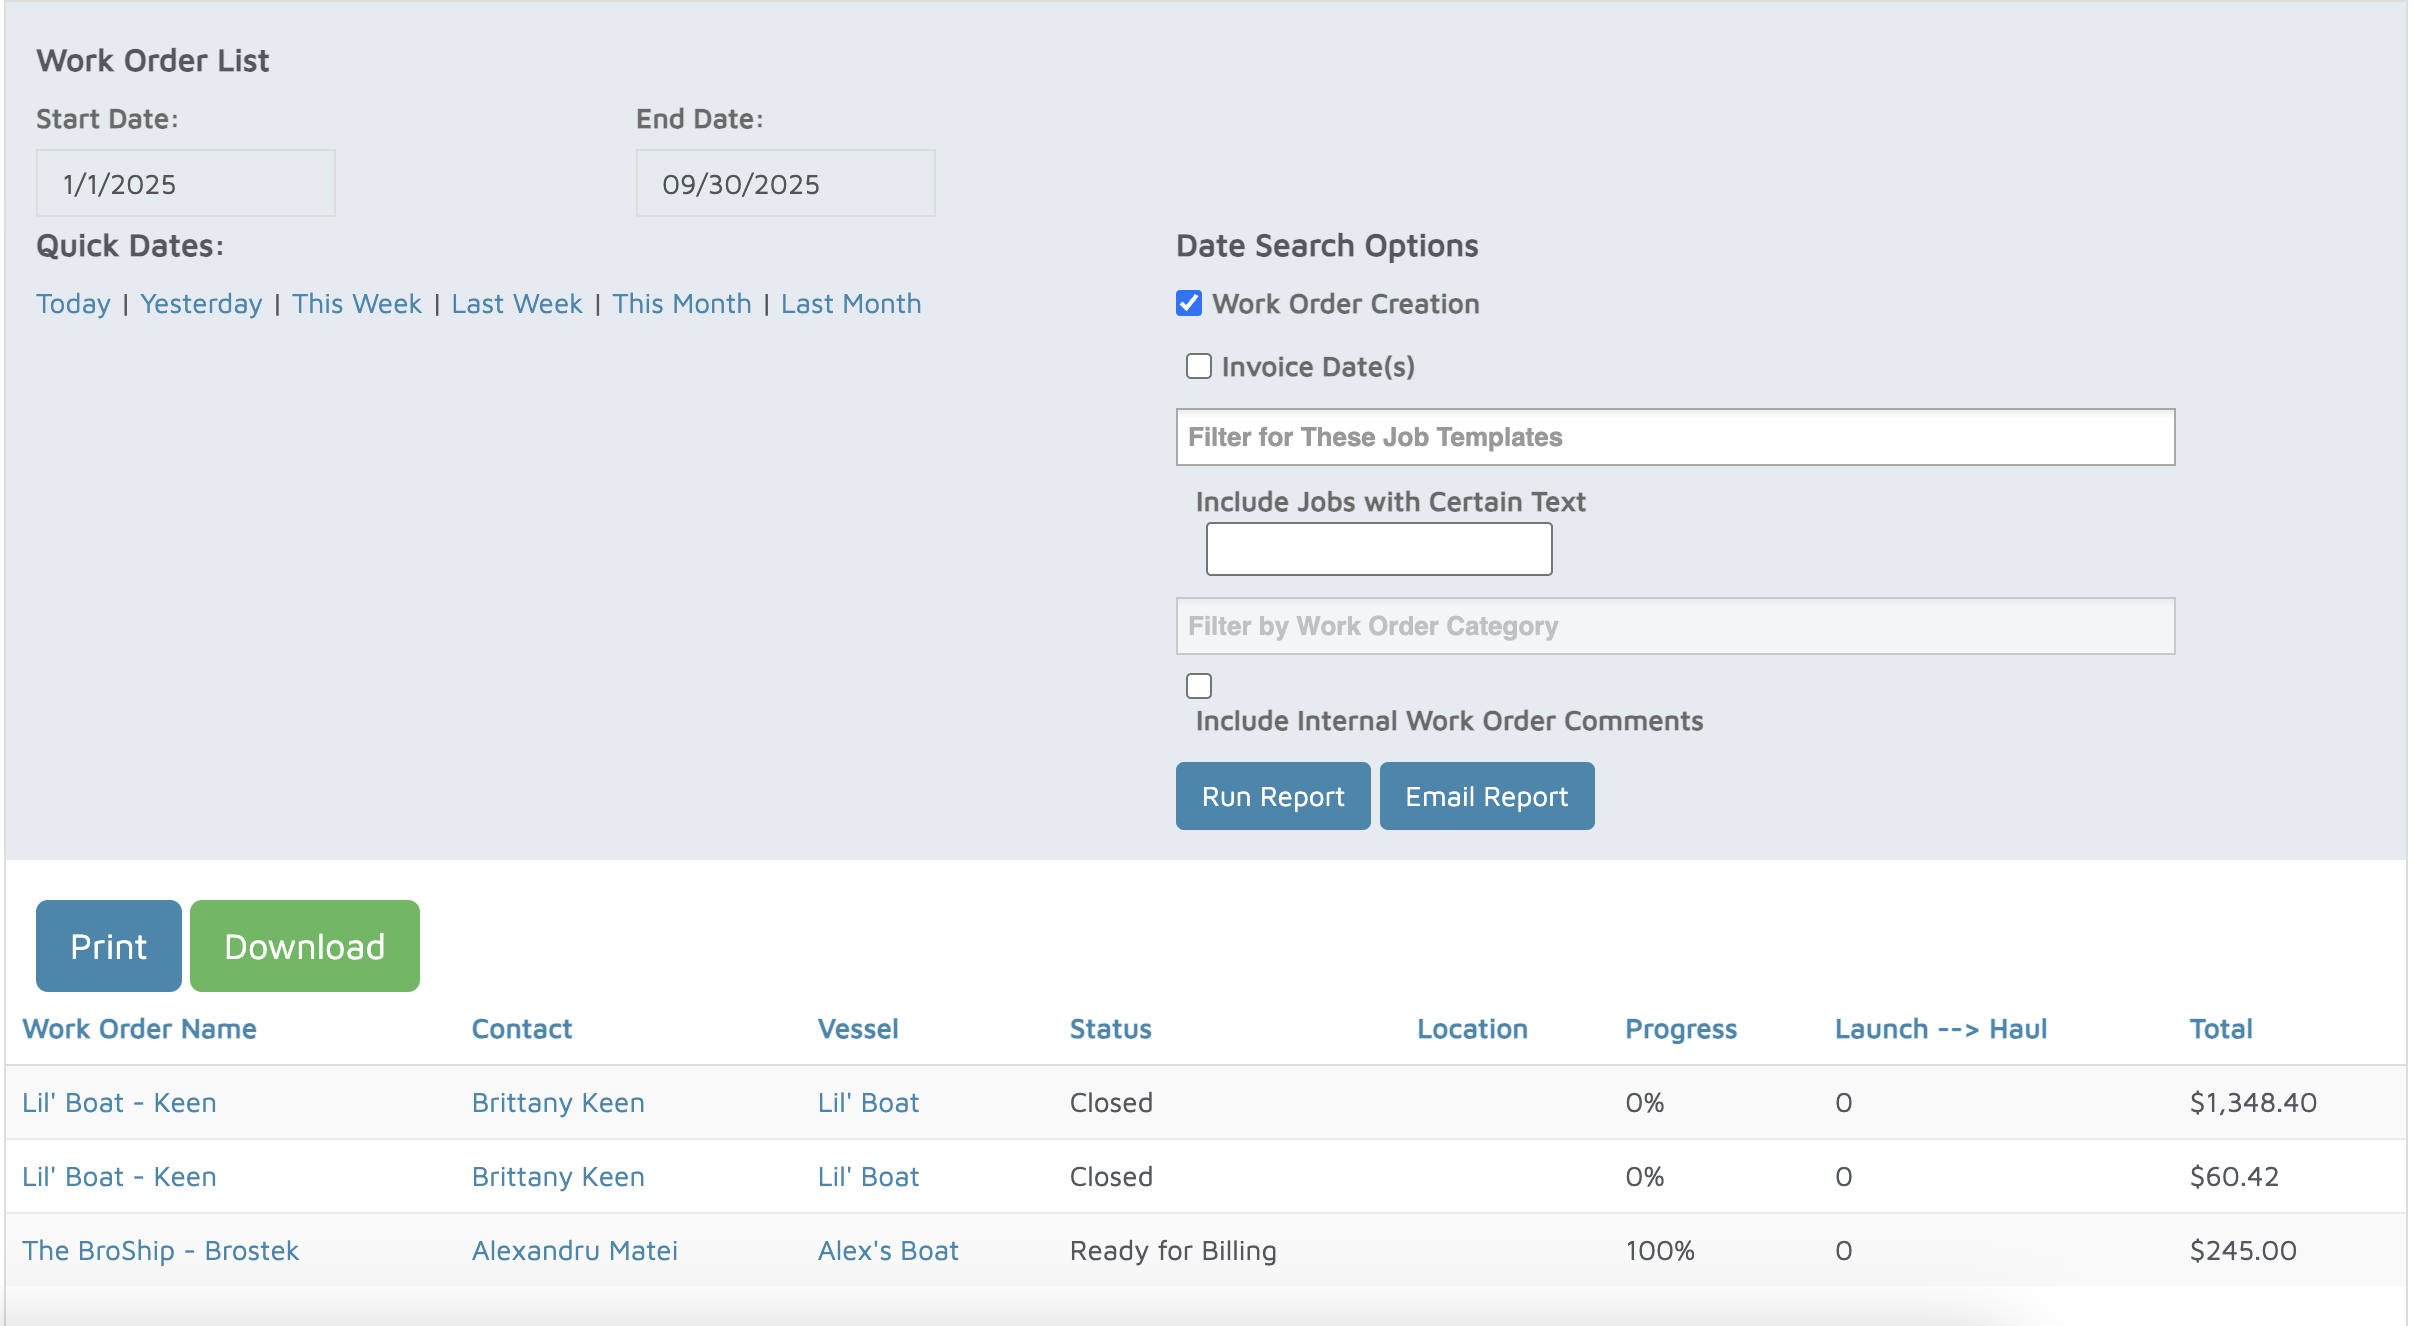Sort by the Status column header
Viewport: 2416px width, 1326px height.
pyautogui.click(x=1110, y=1029)
